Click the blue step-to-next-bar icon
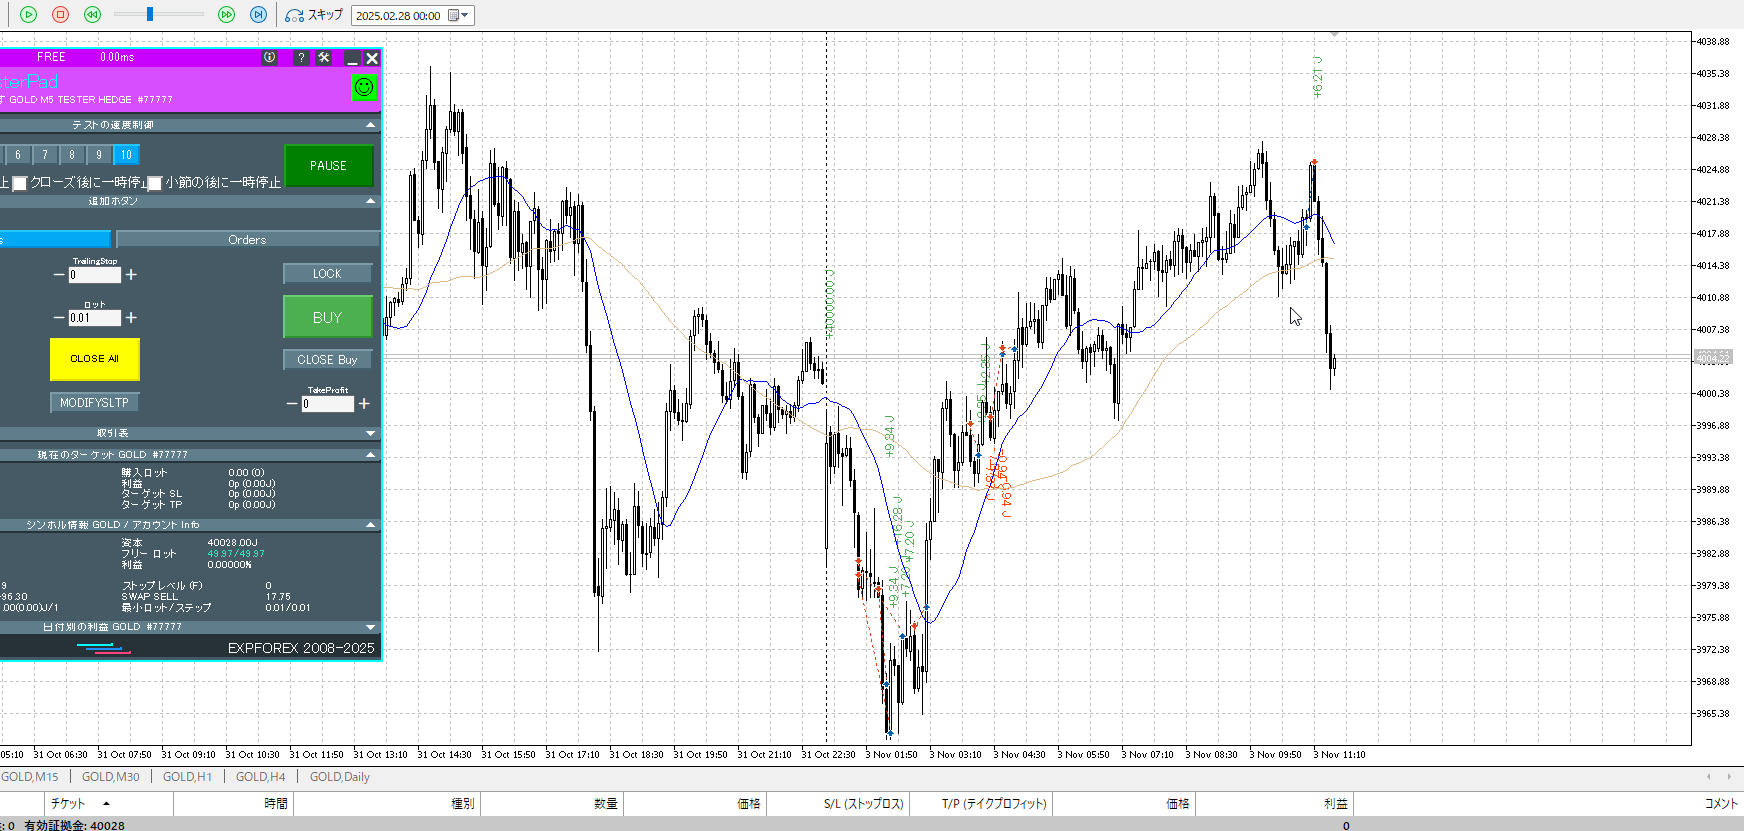This screenshot has width=1744, height=831. 258,15
